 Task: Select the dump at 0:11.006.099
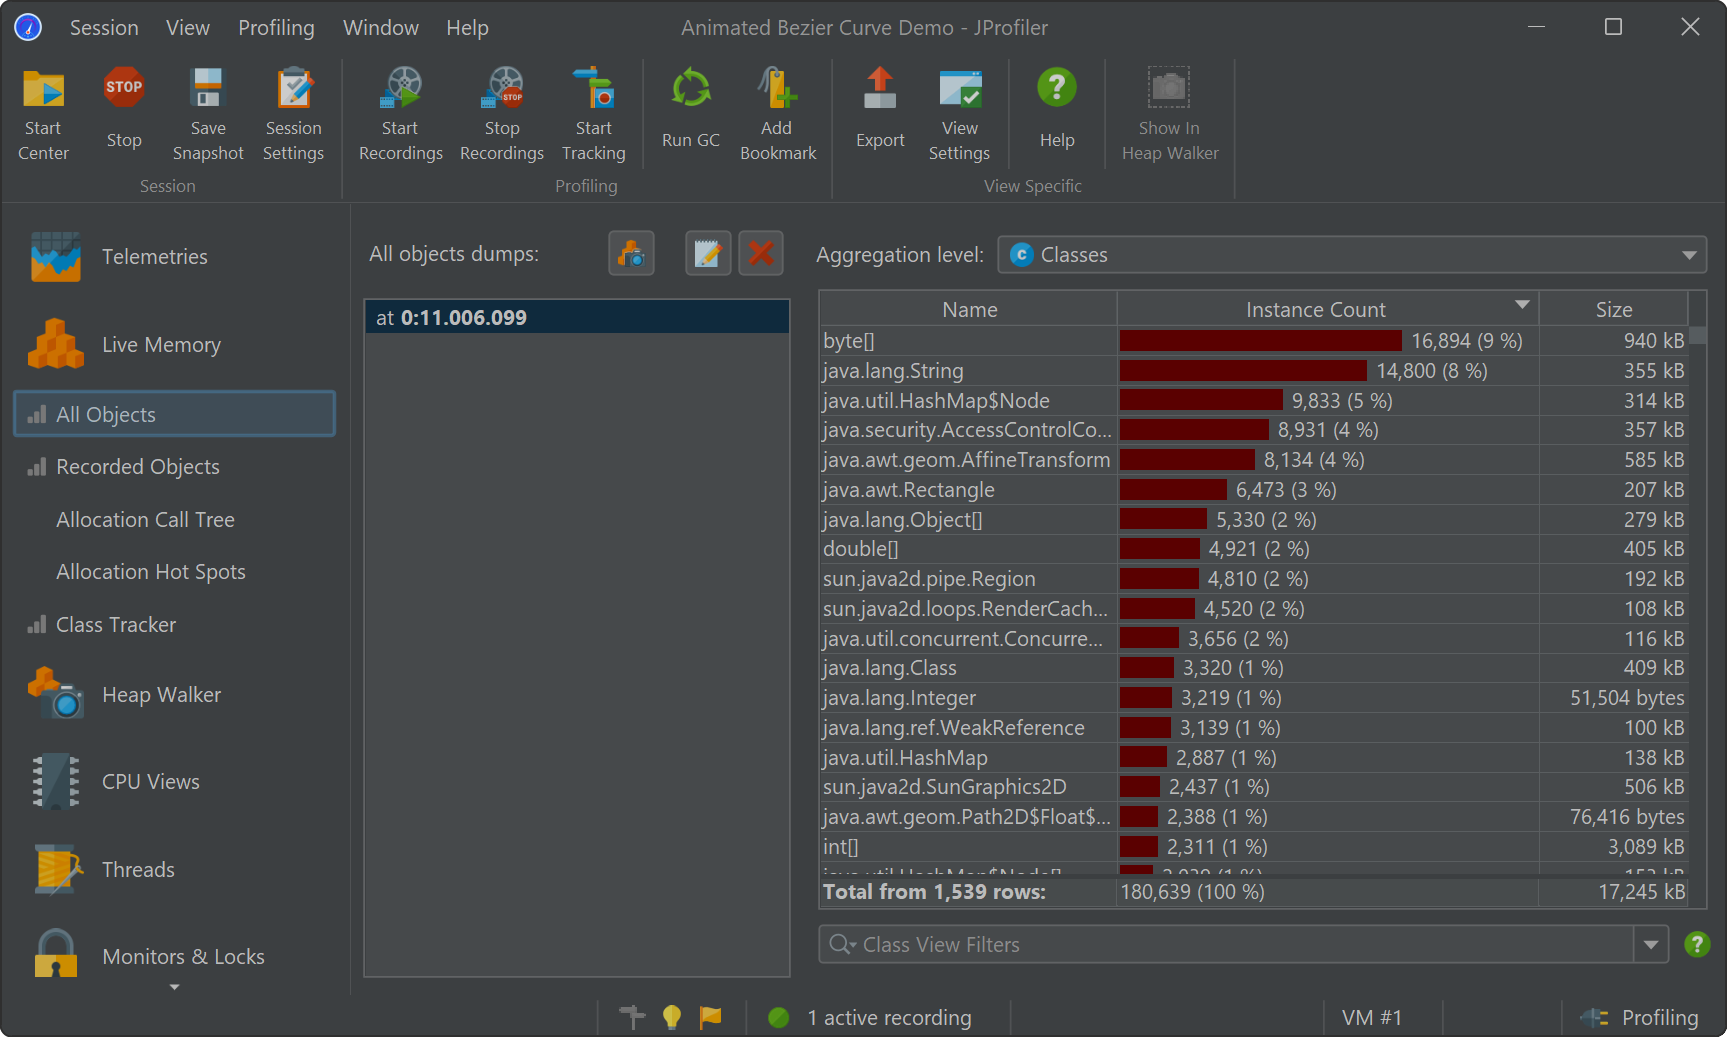pos(577,318)
